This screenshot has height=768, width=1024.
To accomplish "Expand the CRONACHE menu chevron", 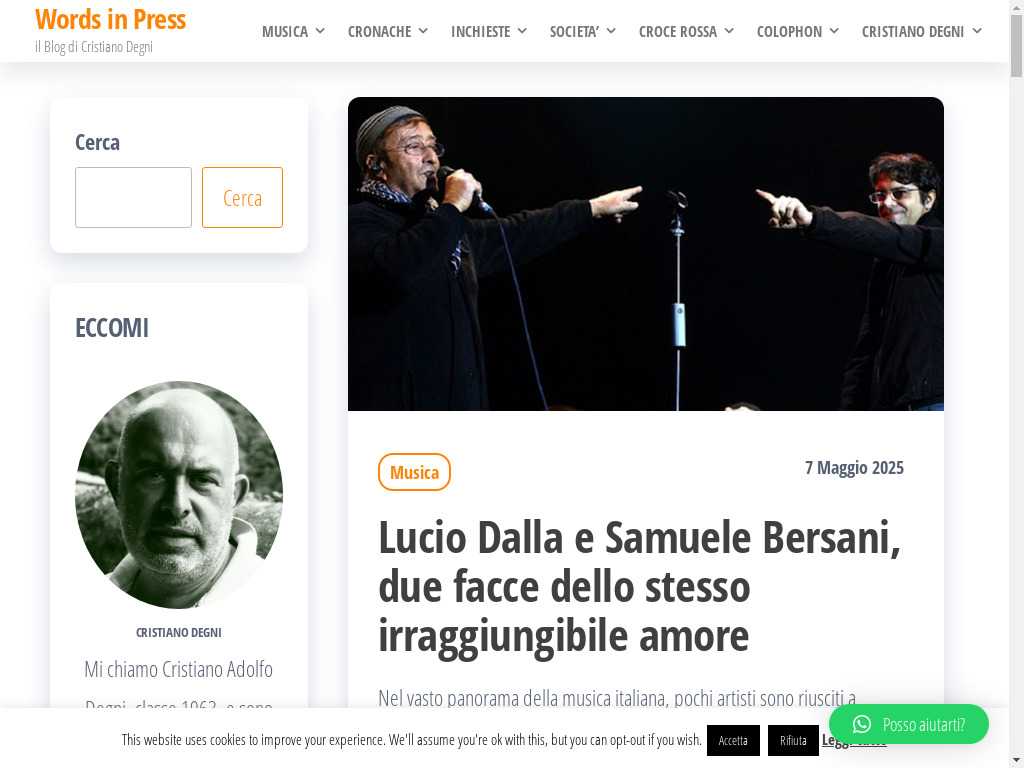I will [423, 31].
